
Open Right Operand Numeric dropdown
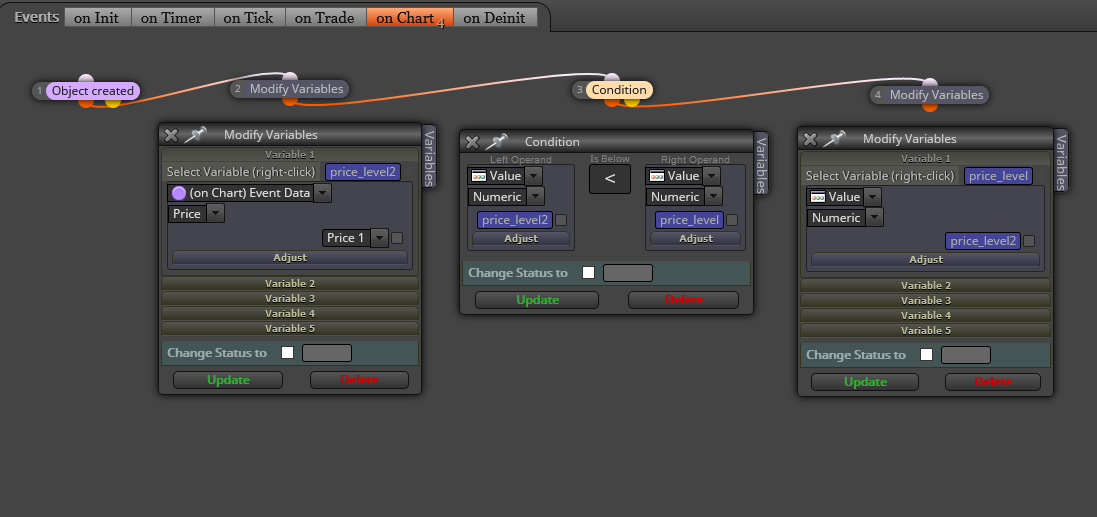point(714,197)
